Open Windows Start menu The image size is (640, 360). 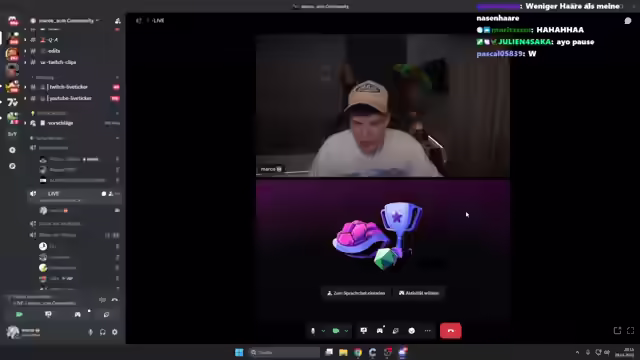[239, 352]
